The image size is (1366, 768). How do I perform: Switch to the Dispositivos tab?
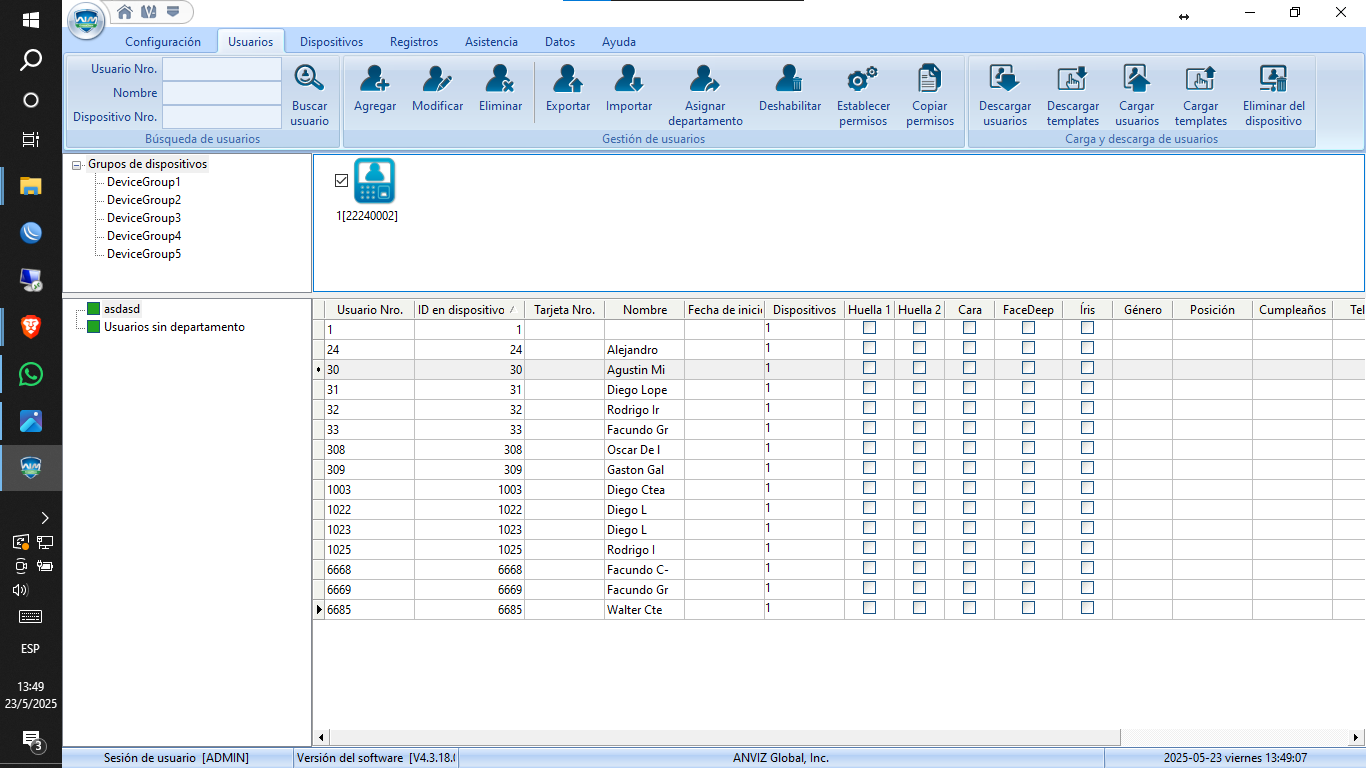click(x=331, y=42)
